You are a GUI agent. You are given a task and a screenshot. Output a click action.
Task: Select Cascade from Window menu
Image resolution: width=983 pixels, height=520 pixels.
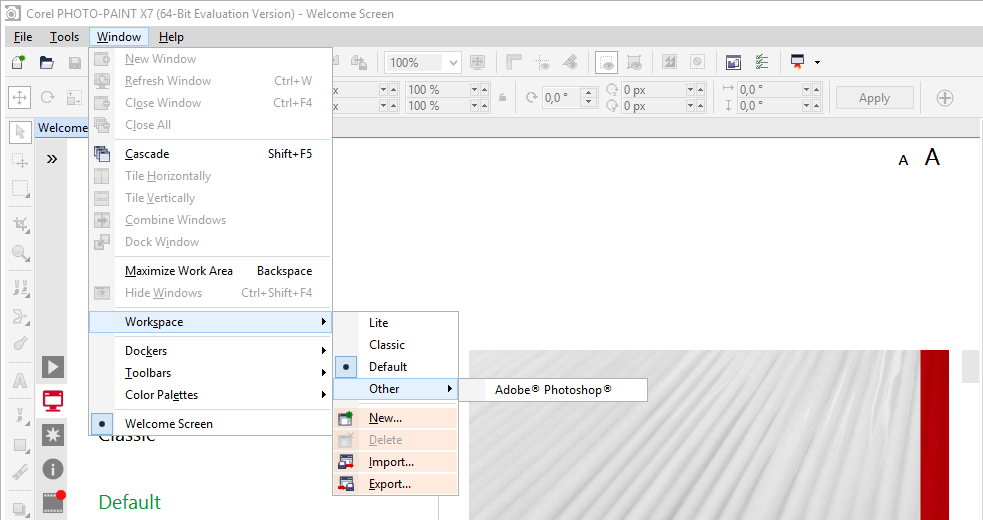tap(210, 154)
